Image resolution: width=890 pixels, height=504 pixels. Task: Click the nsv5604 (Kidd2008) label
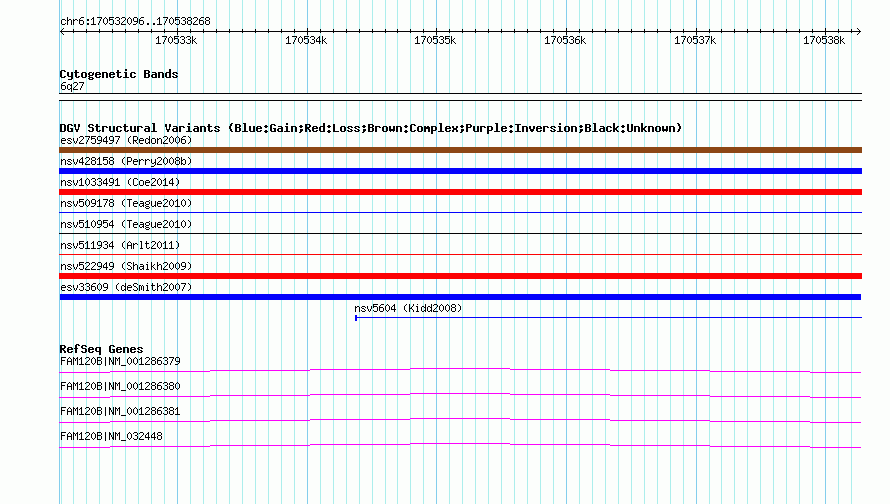[x=408, y=308]
